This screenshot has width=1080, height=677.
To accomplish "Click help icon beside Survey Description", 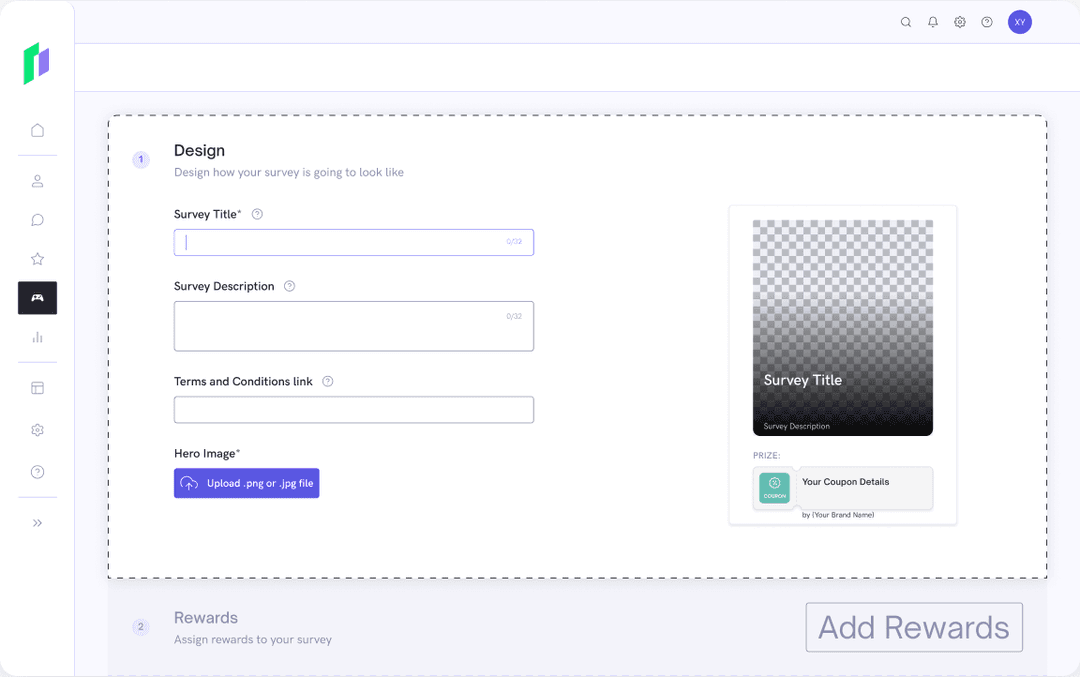I will point(290,286).
